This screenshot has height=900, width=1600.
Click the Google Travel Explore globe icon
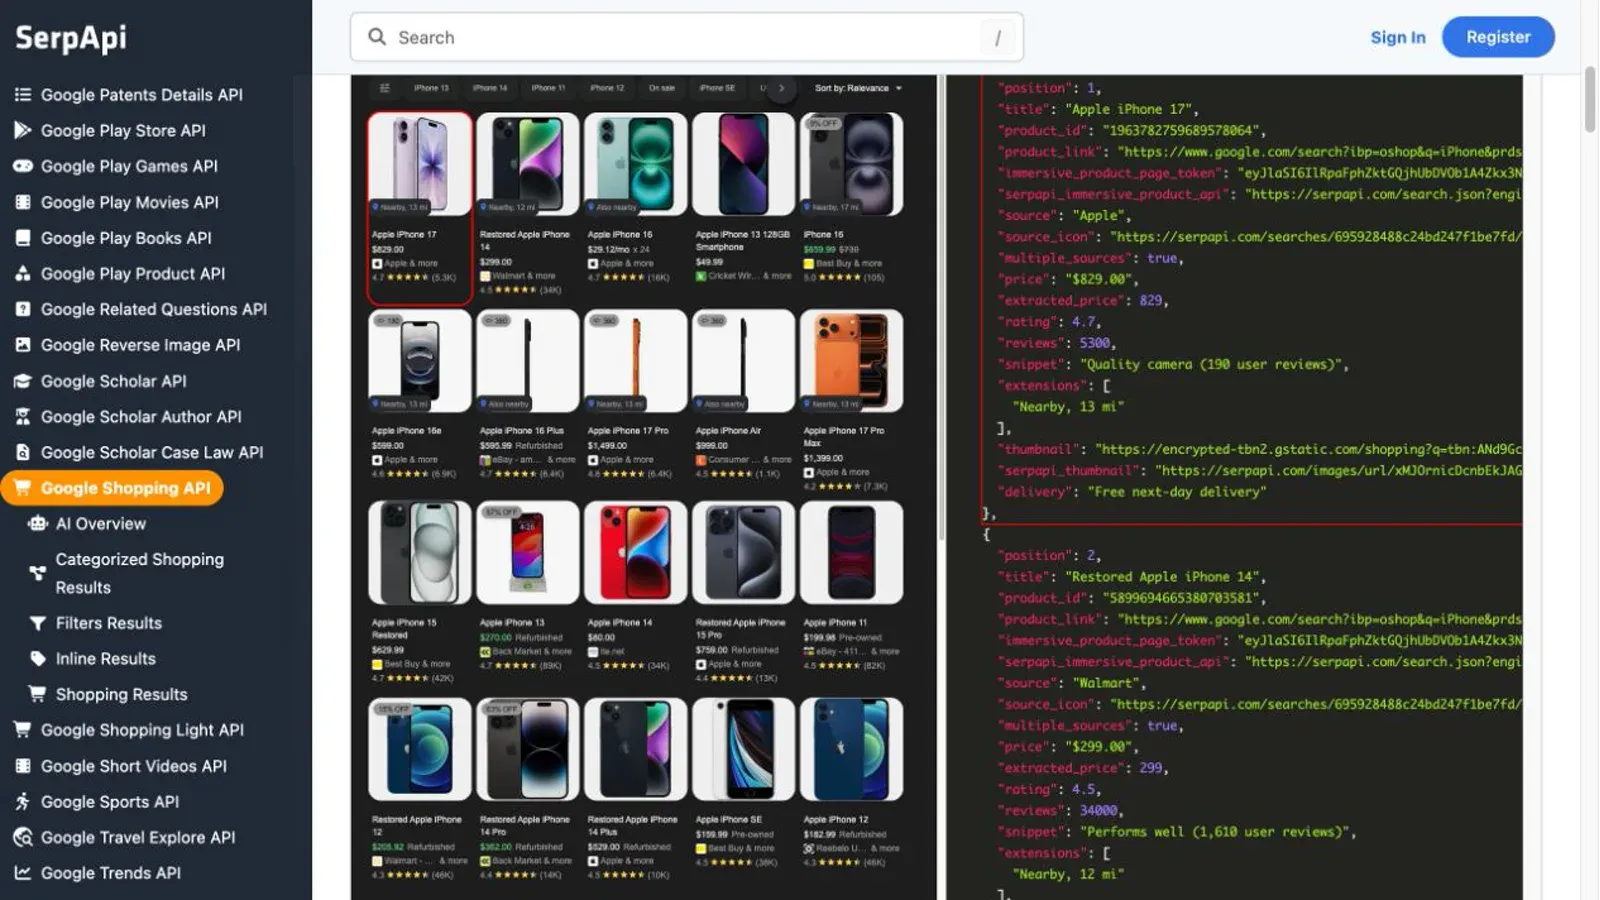pyautogui.click(x=22, y=838)
